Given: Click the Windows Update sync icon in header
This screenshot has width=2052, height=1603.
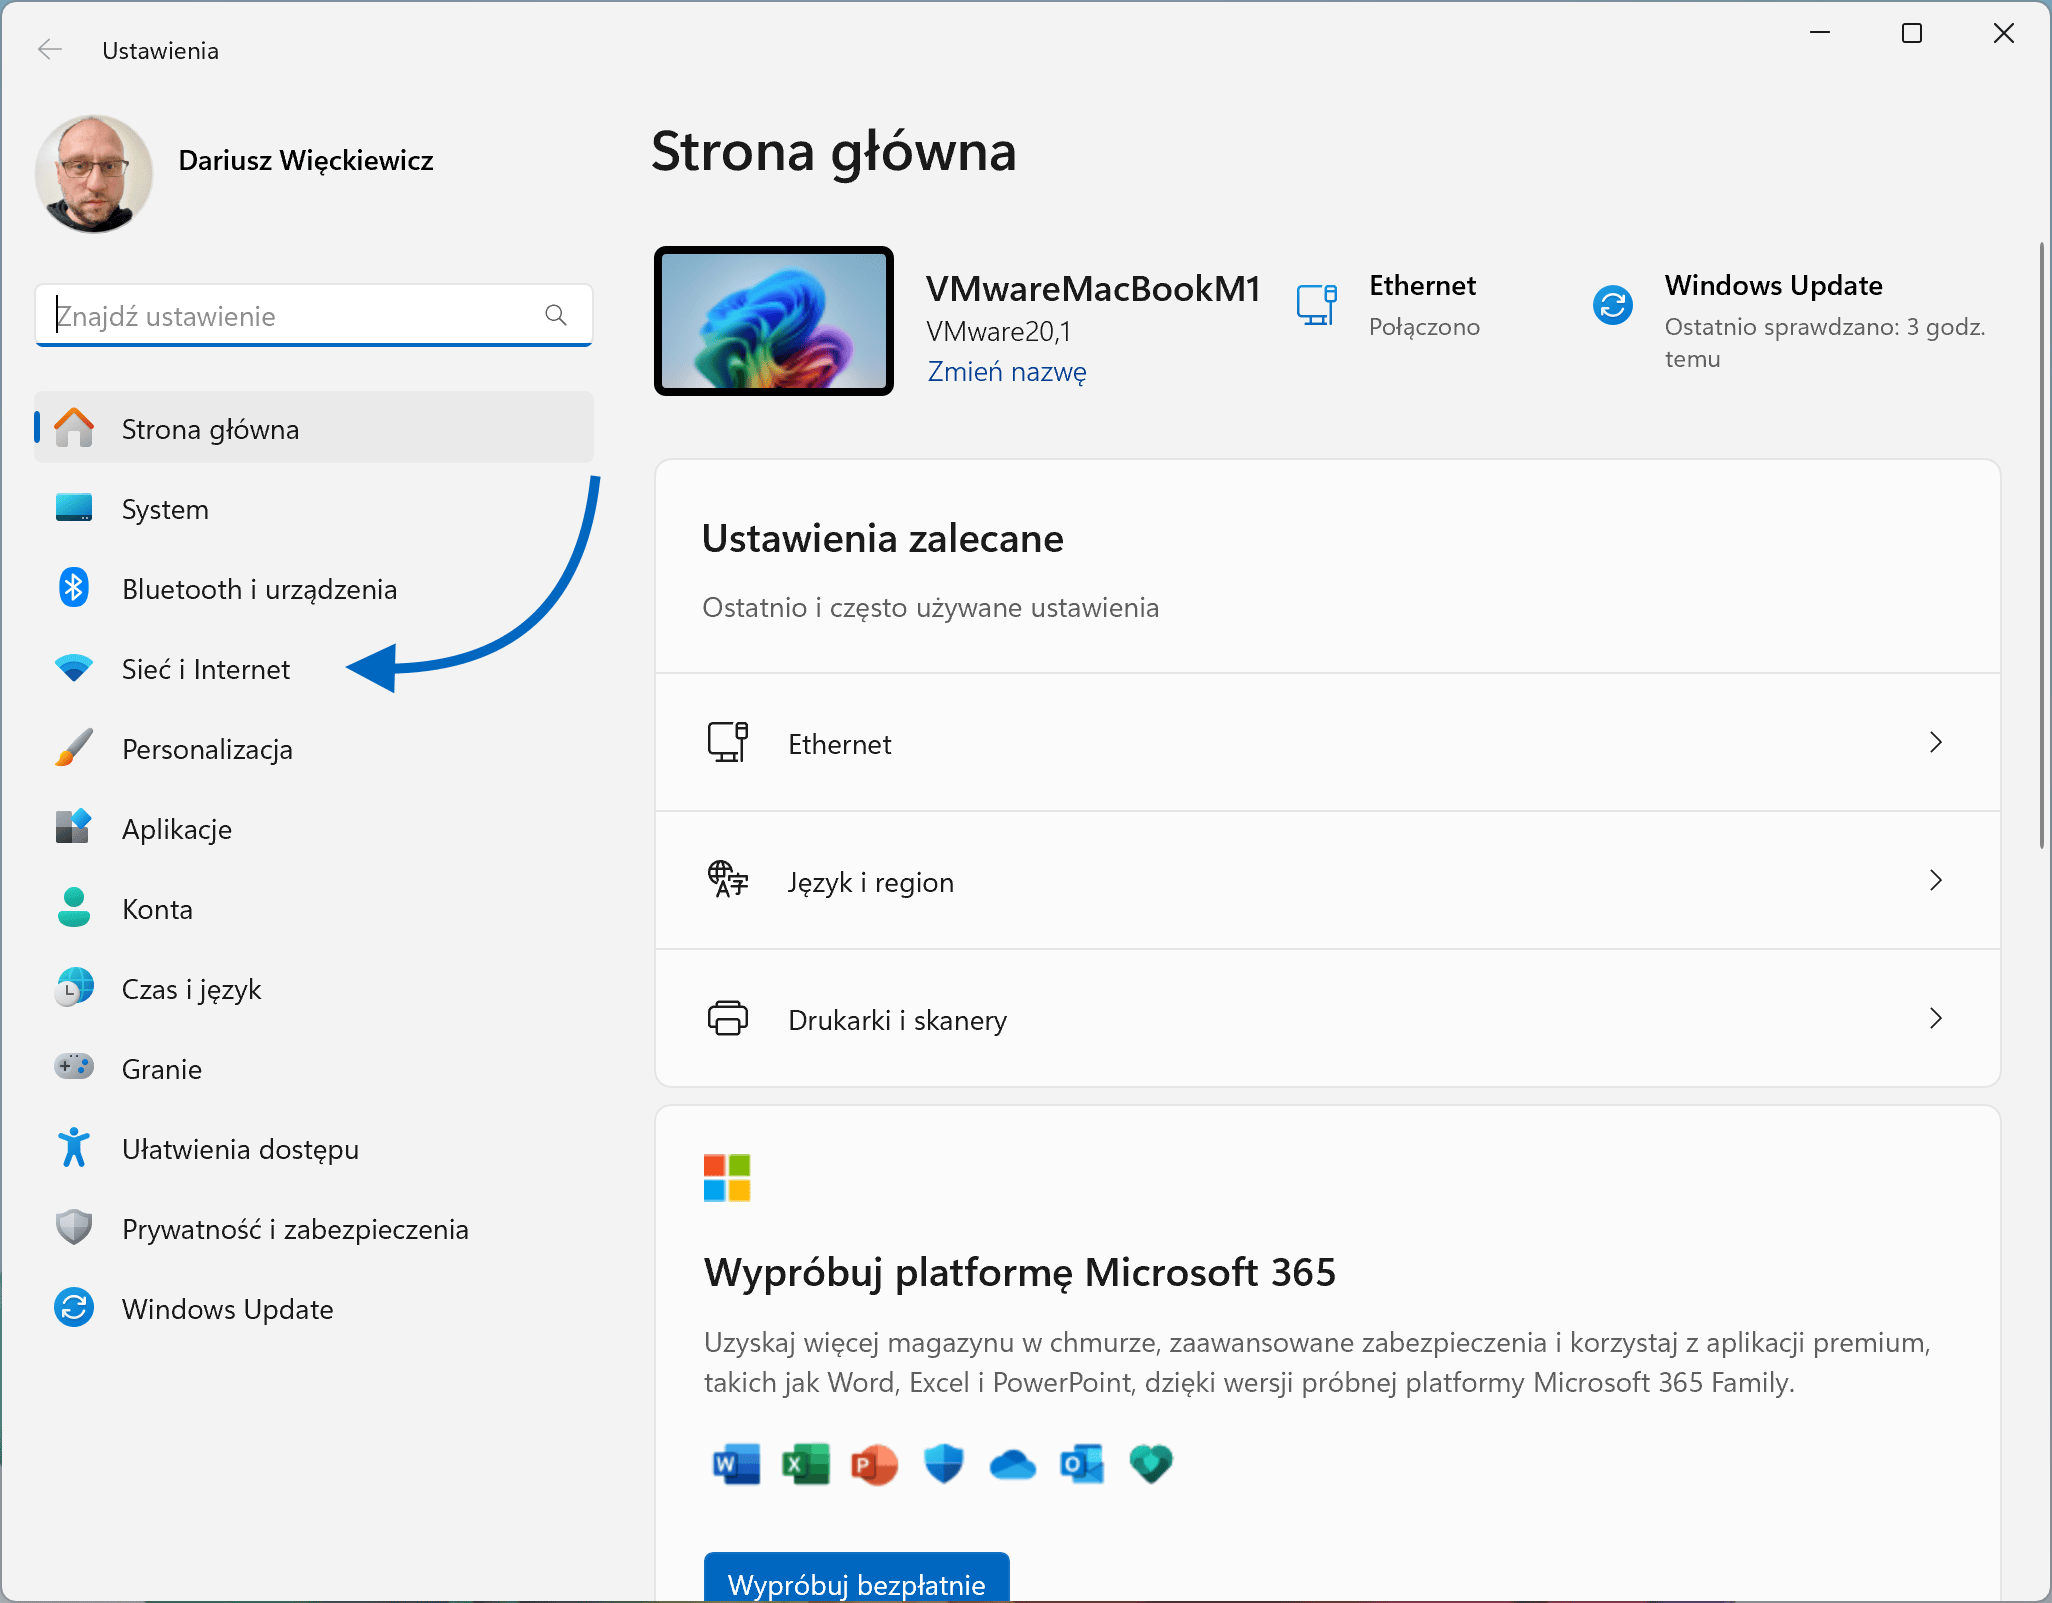Looking at the screenshot, I should tap(1613, 305).
